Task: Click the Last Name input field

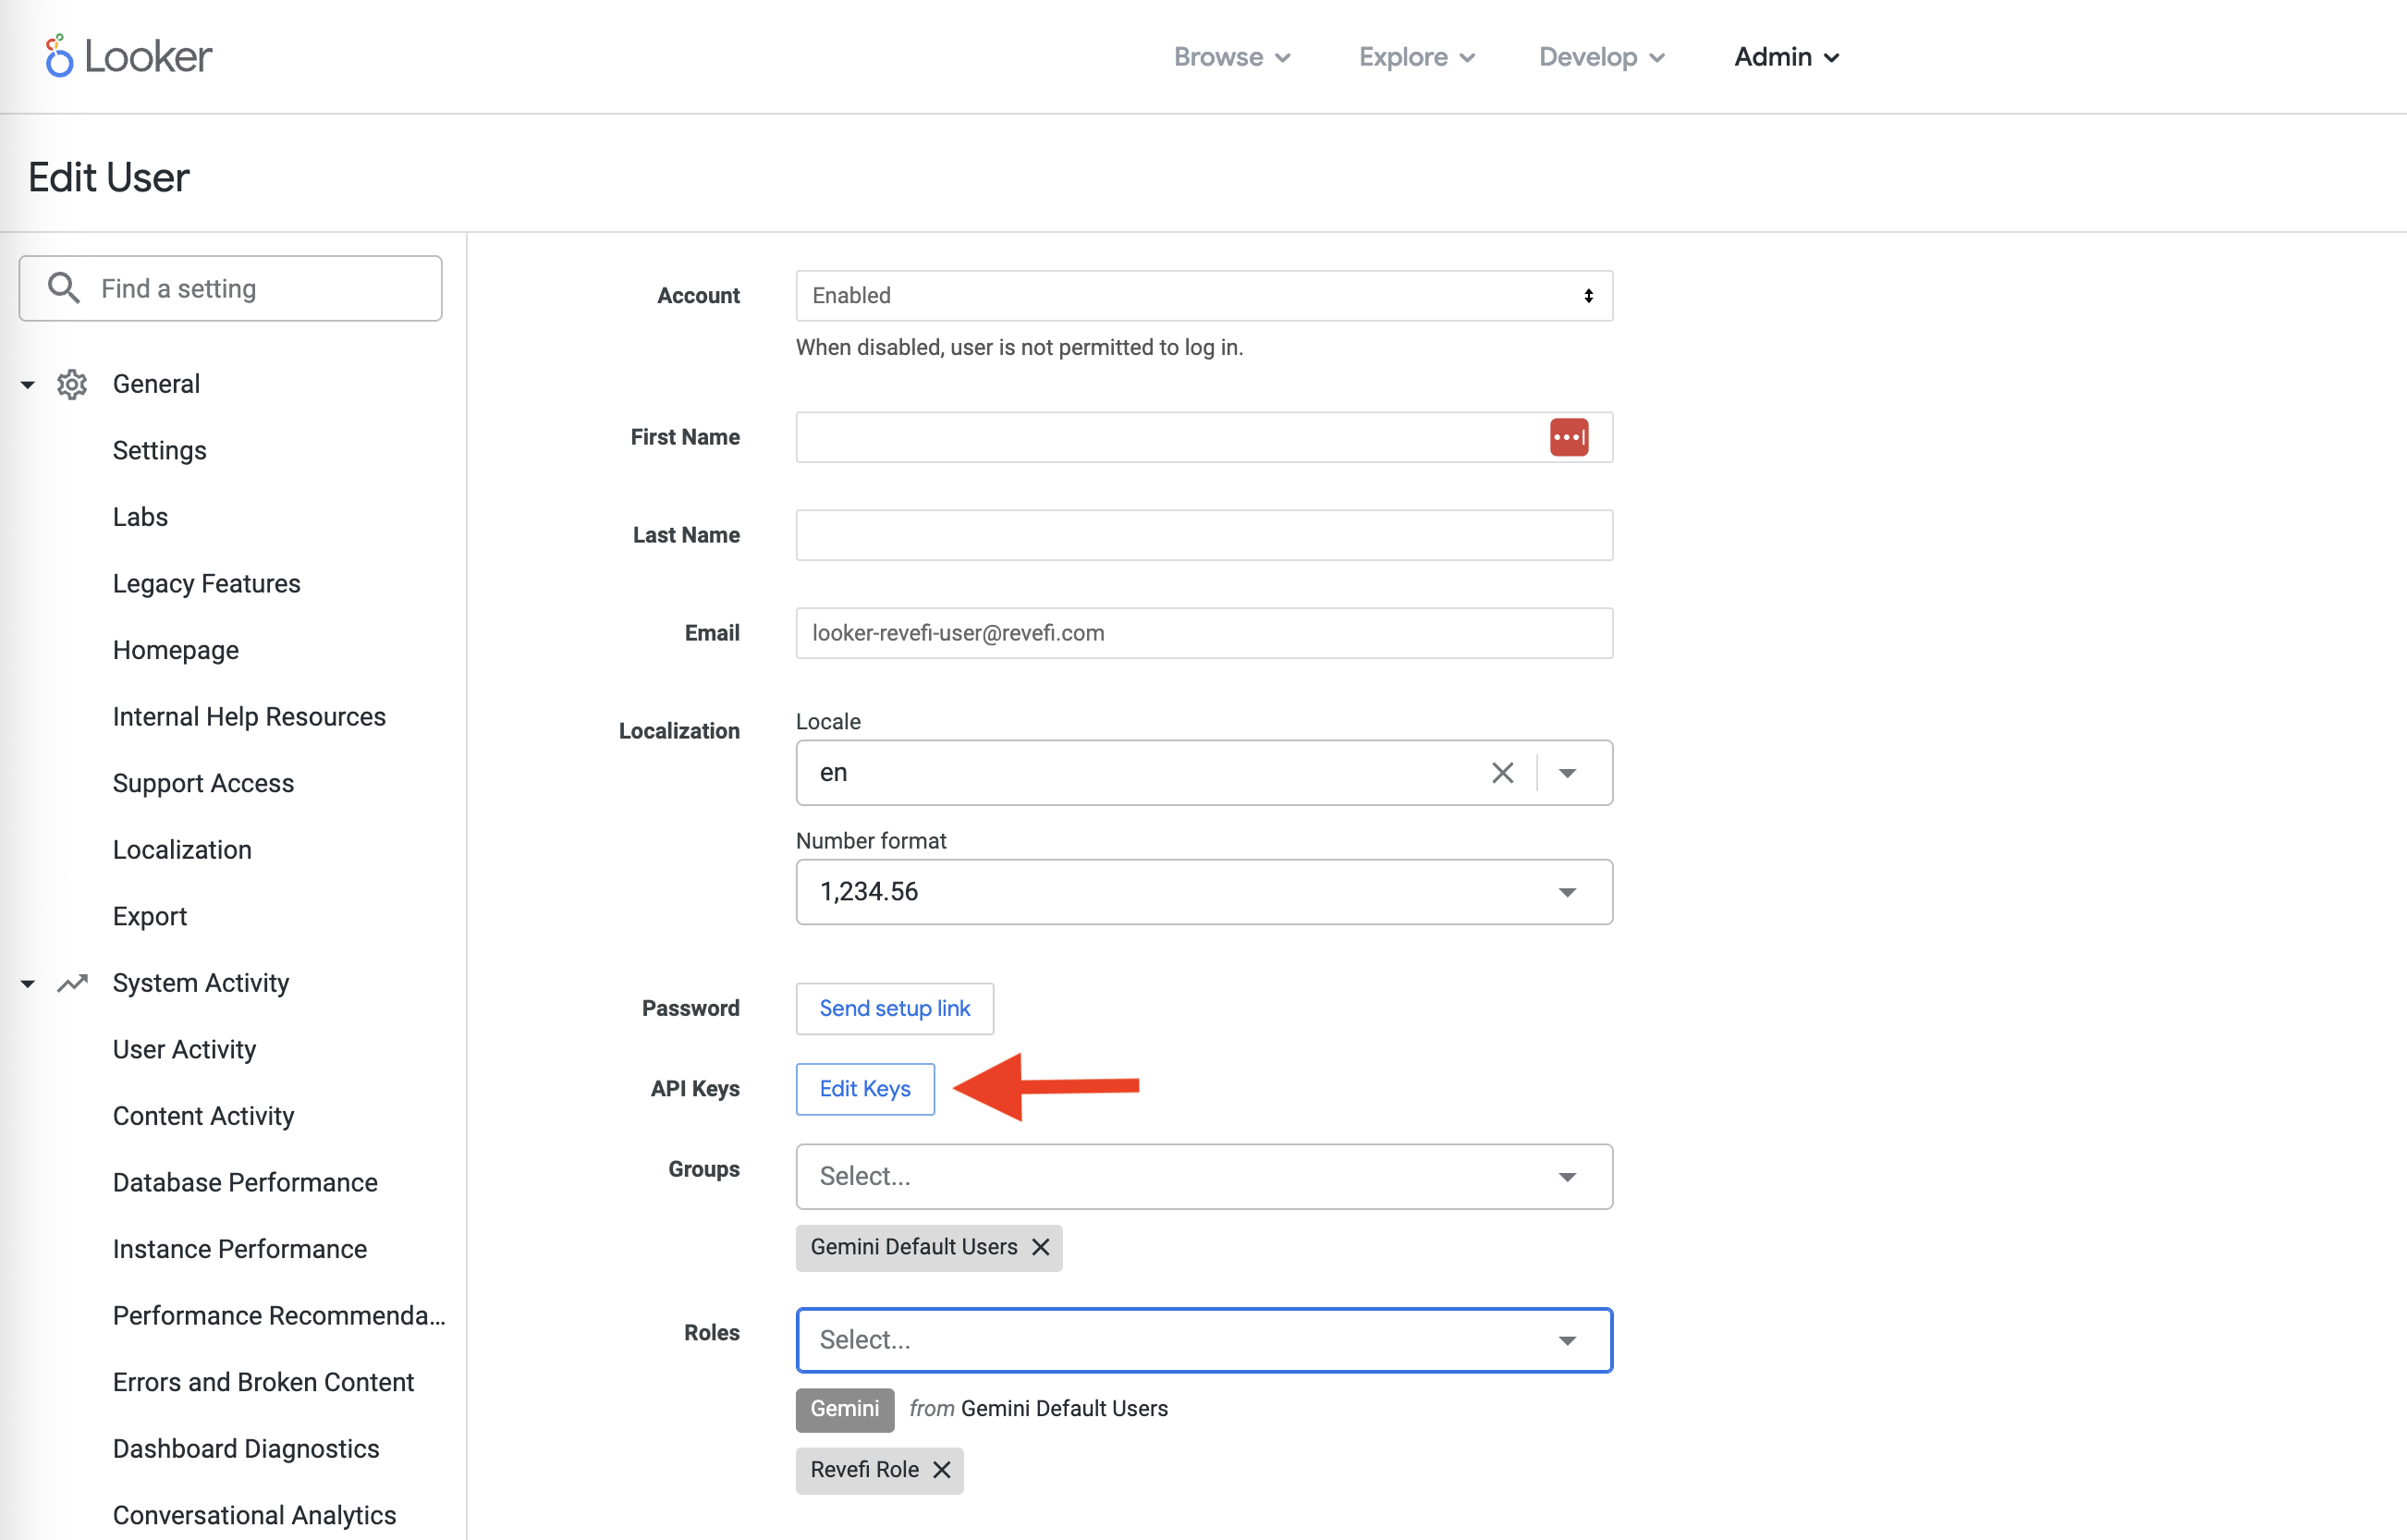Action: click(1203, 535)
